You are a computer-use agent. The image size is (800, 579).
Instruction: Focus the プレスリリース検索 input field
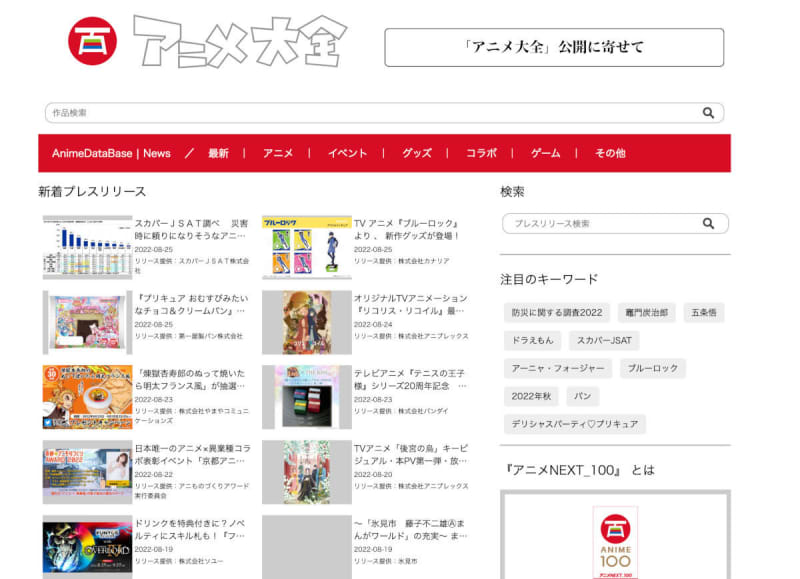(x=615, y=223)
